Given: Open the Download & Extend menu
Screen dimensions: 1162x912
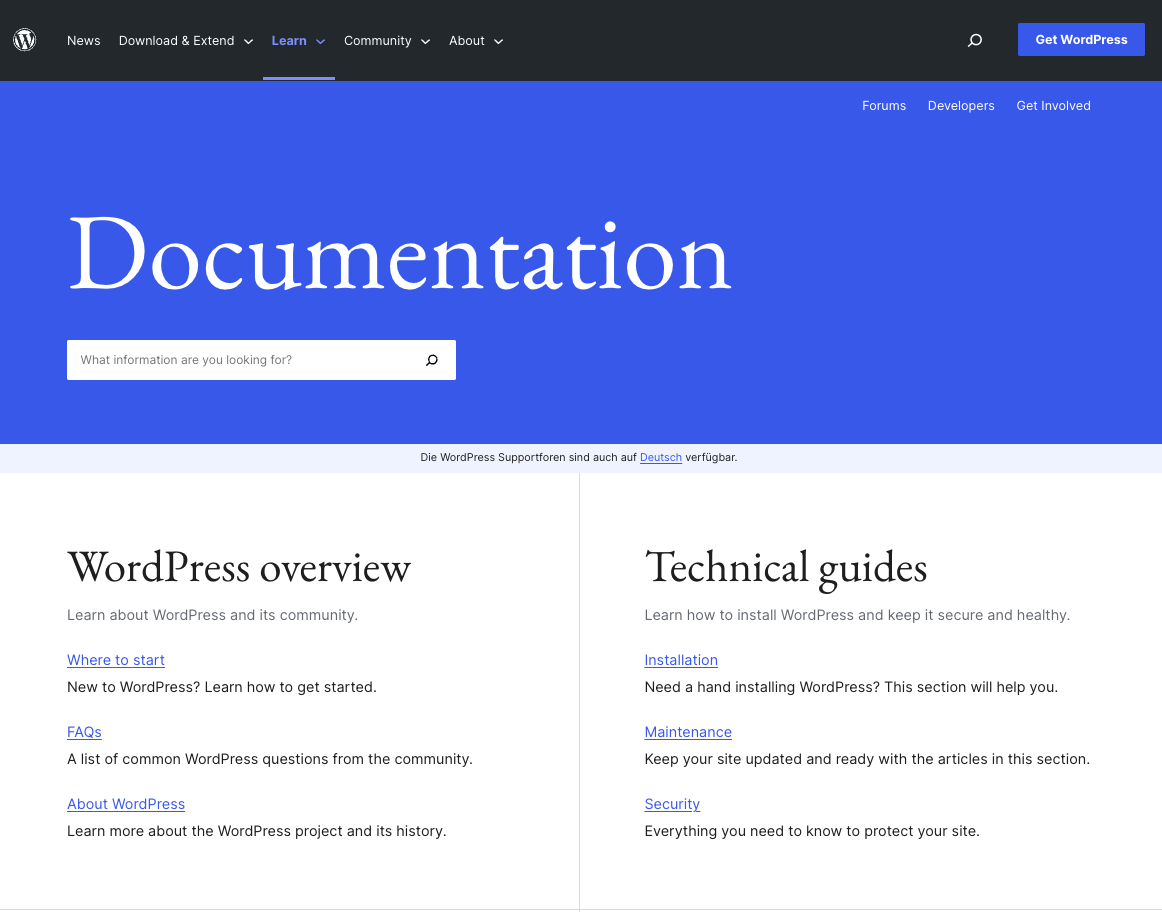Looking at the screenshot, I should (176, 41).
